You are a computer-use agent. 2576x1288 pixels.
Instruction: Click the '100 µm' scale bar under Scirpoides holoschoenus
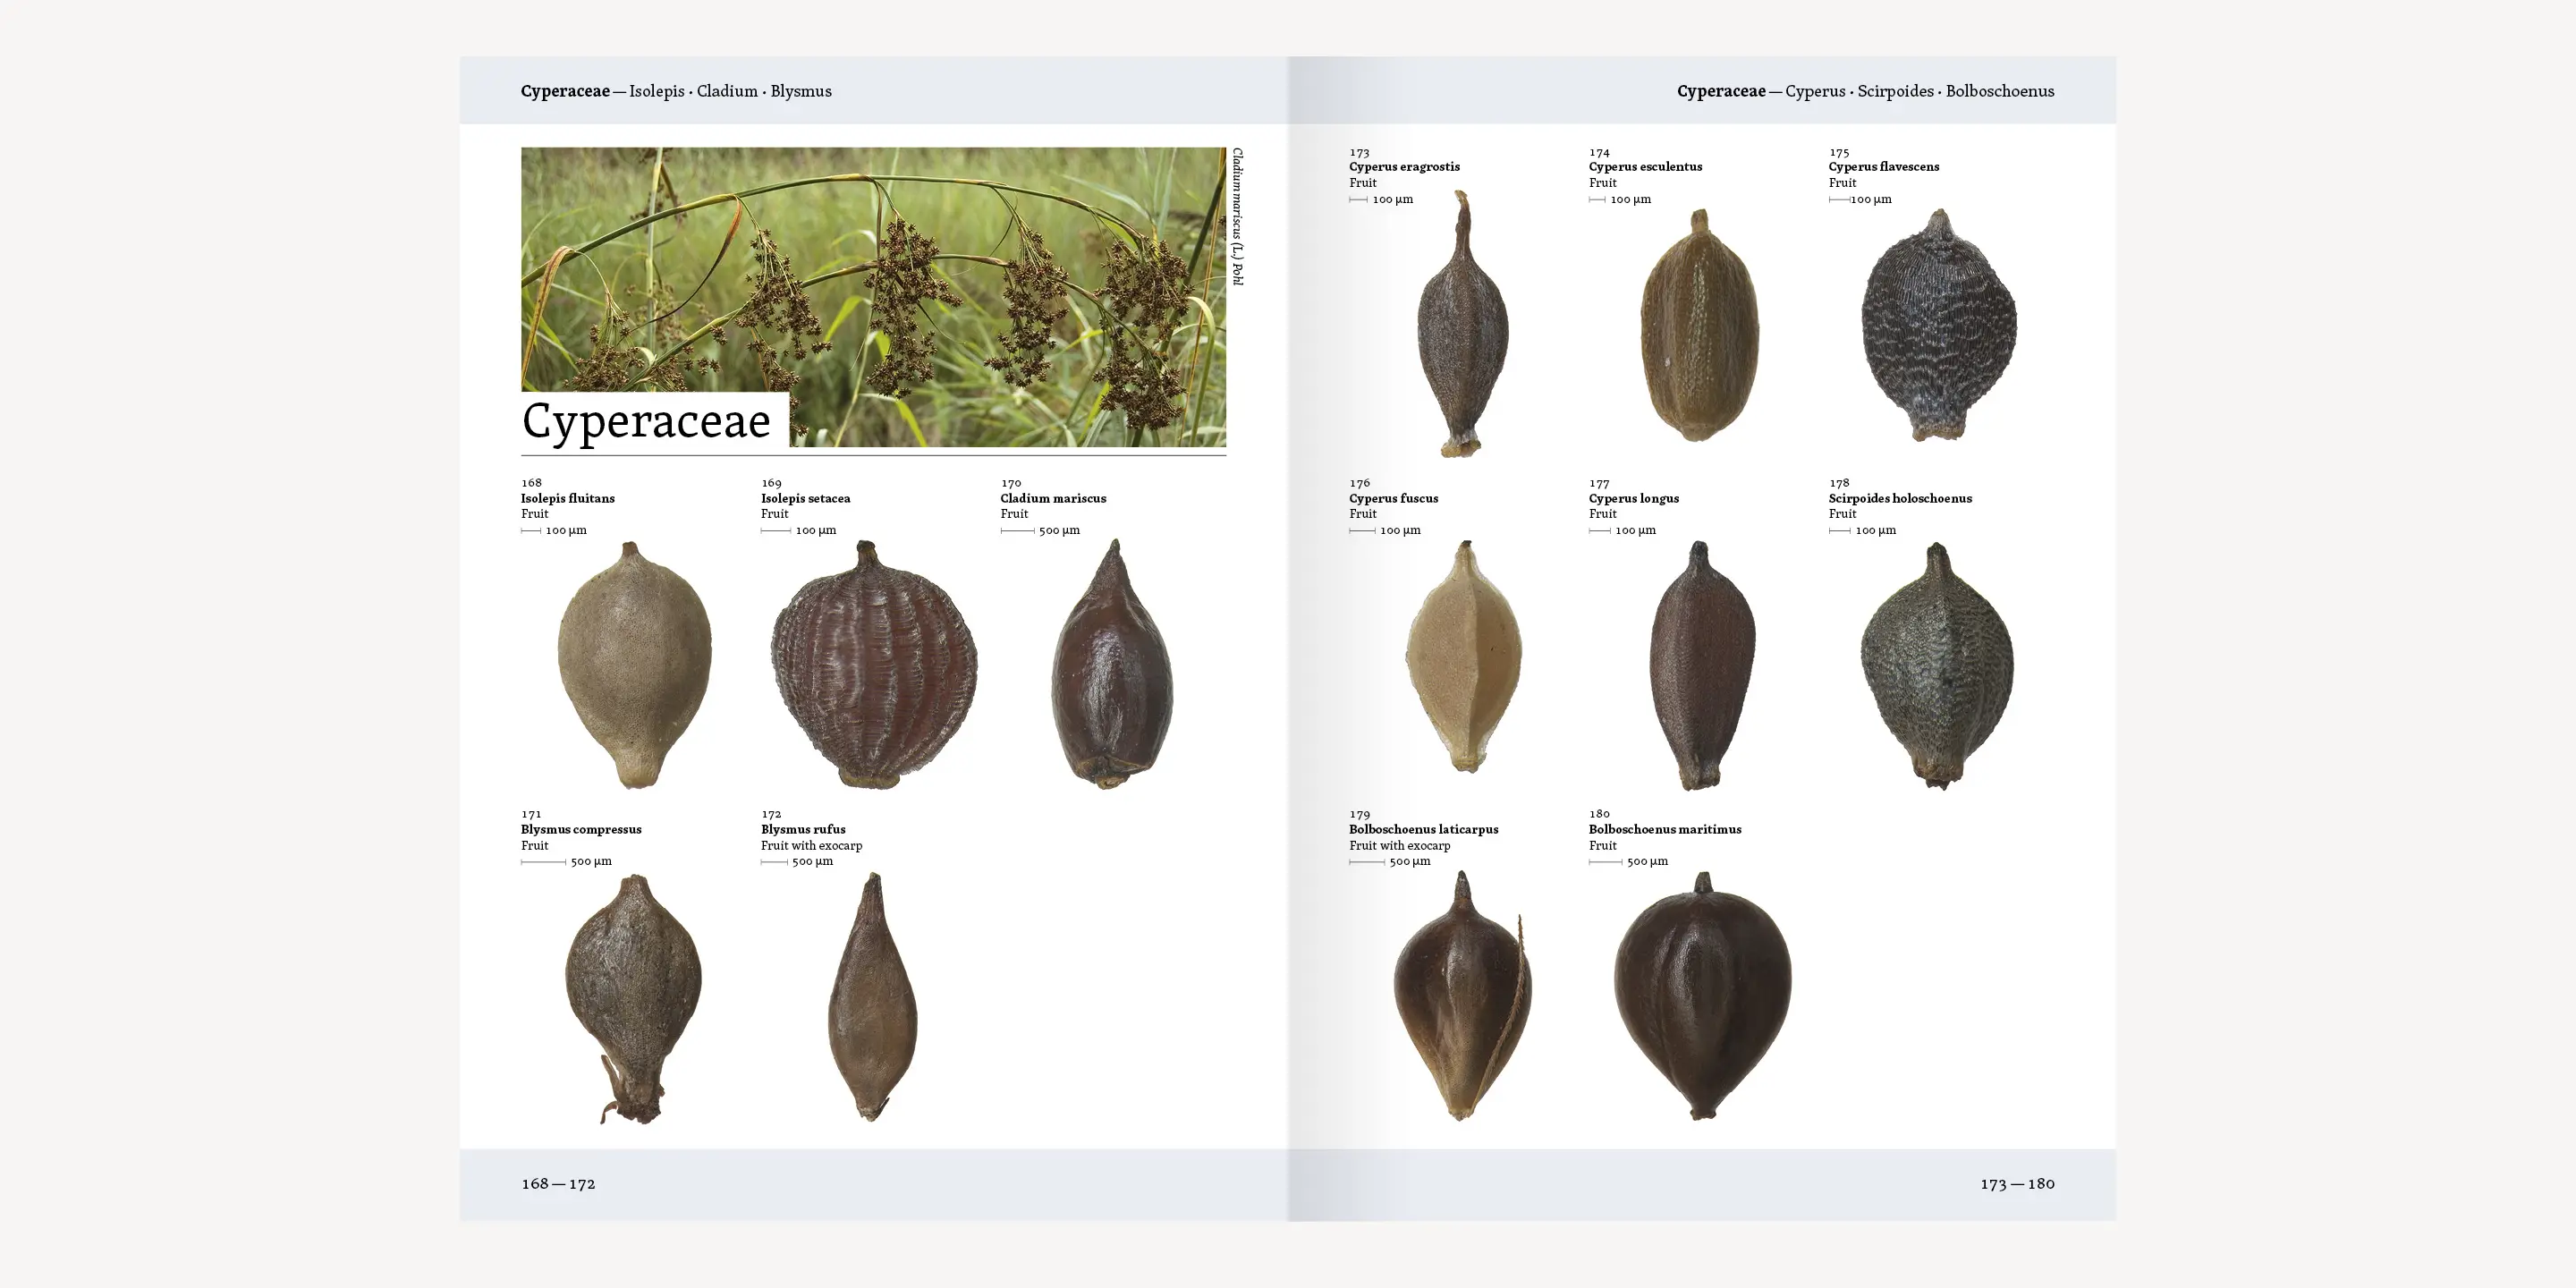click(x=1862, y=531)
